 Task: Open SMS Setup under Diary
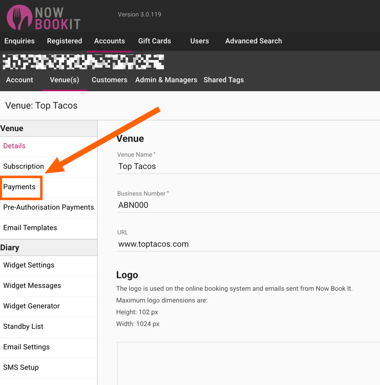click(48, 367)
